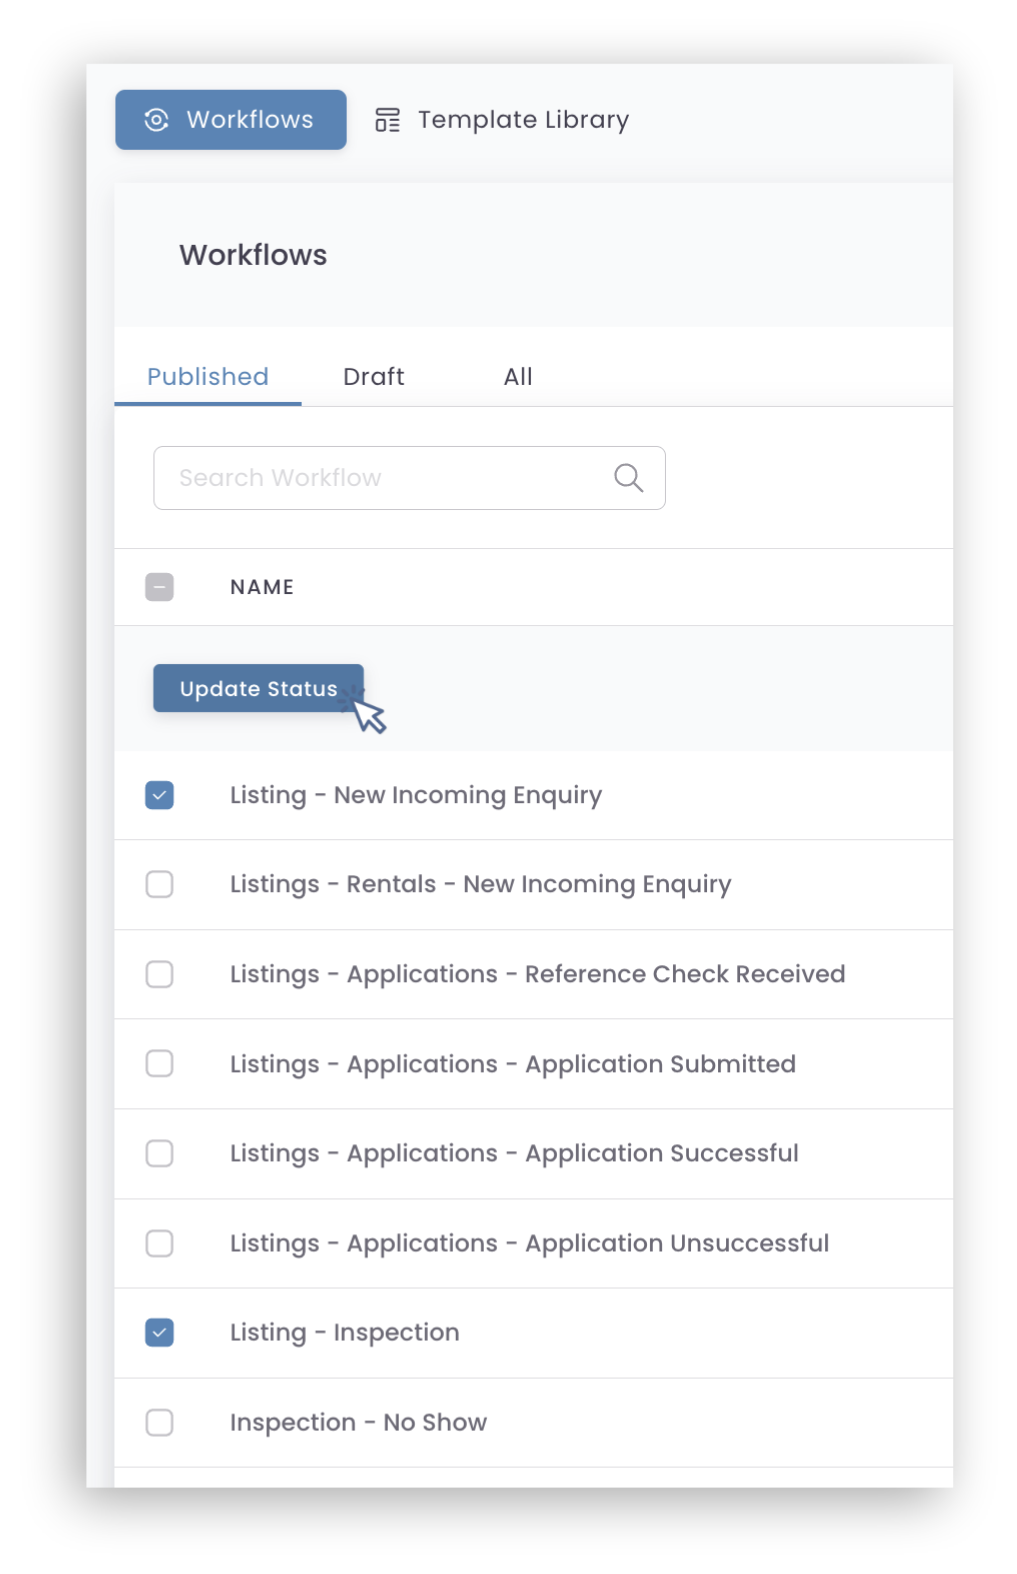The width and height of the screenshot is (1017, 1574).
Task: Click the Workflows button icon
Action: [157, 120]
